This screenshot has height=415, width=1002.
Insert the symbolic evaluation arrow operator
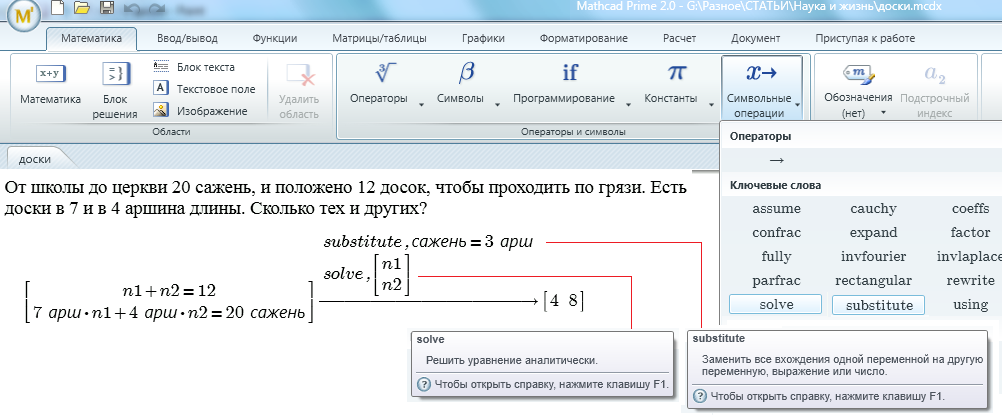click(x=776, y=160)
